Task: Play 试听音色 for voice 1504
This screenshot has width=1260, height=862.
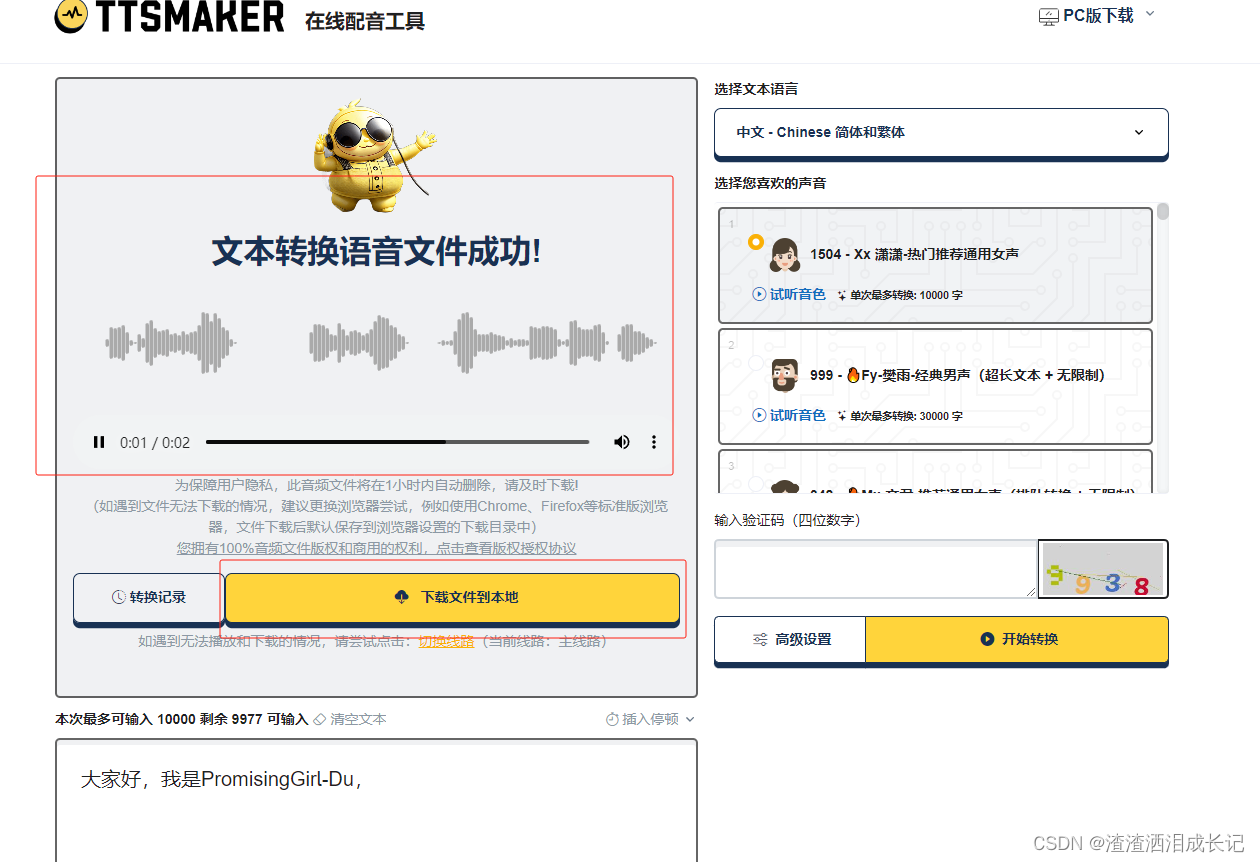Action: 789,294
